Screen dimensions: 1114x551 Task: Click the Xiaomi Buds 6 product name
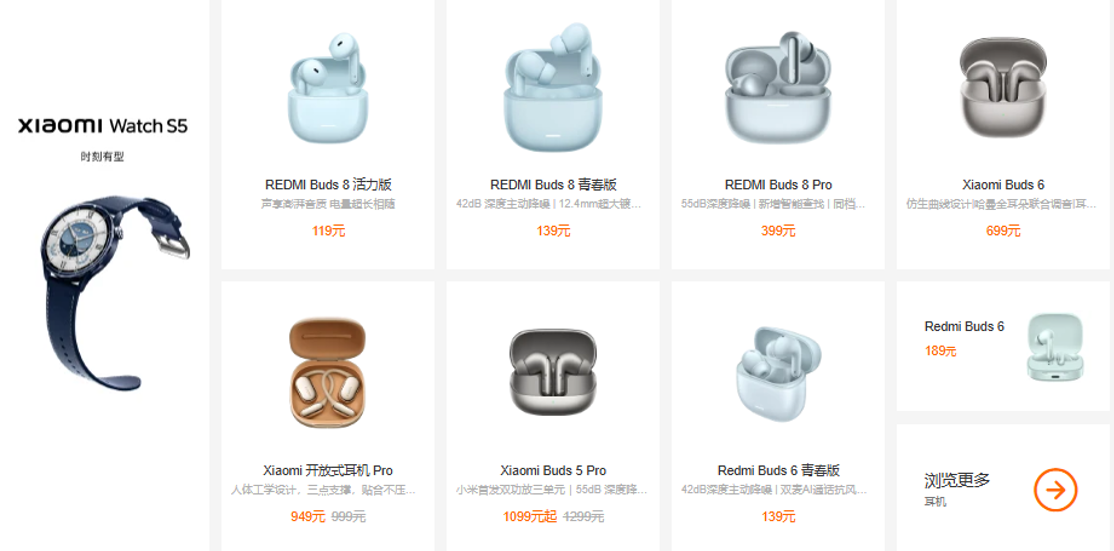(x=1002, y=185)
